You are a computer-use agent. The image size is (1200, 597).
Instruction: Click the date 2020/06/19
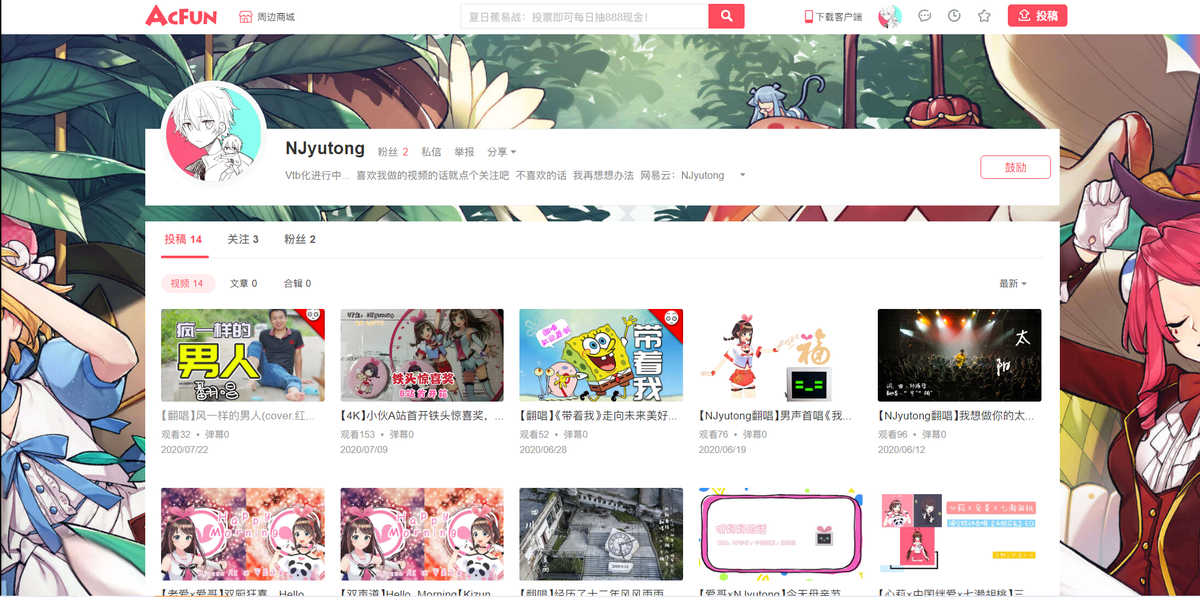pos(722,450)
